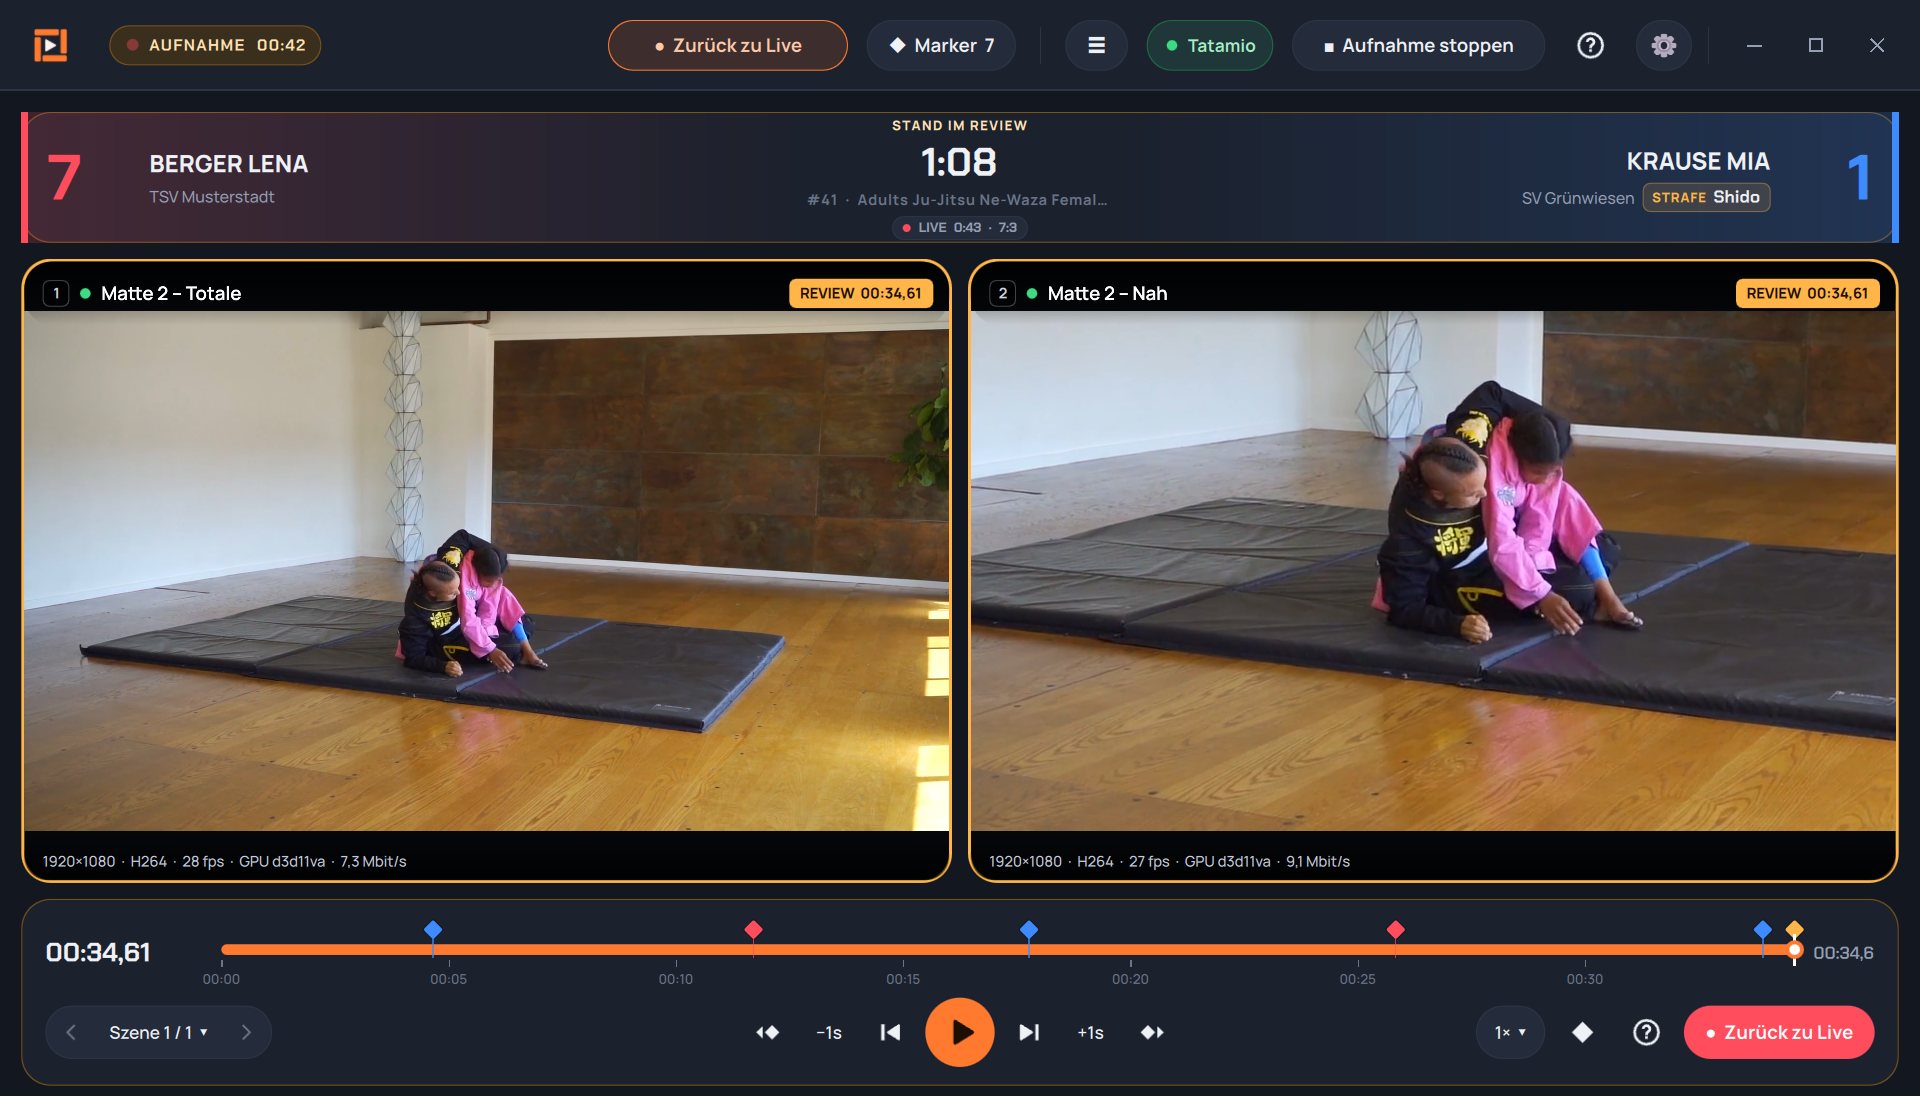This screenshot has height=1096, width=1920.
Task: Open the 1× playback speed dropdown
Action: click(1510, 1032)
